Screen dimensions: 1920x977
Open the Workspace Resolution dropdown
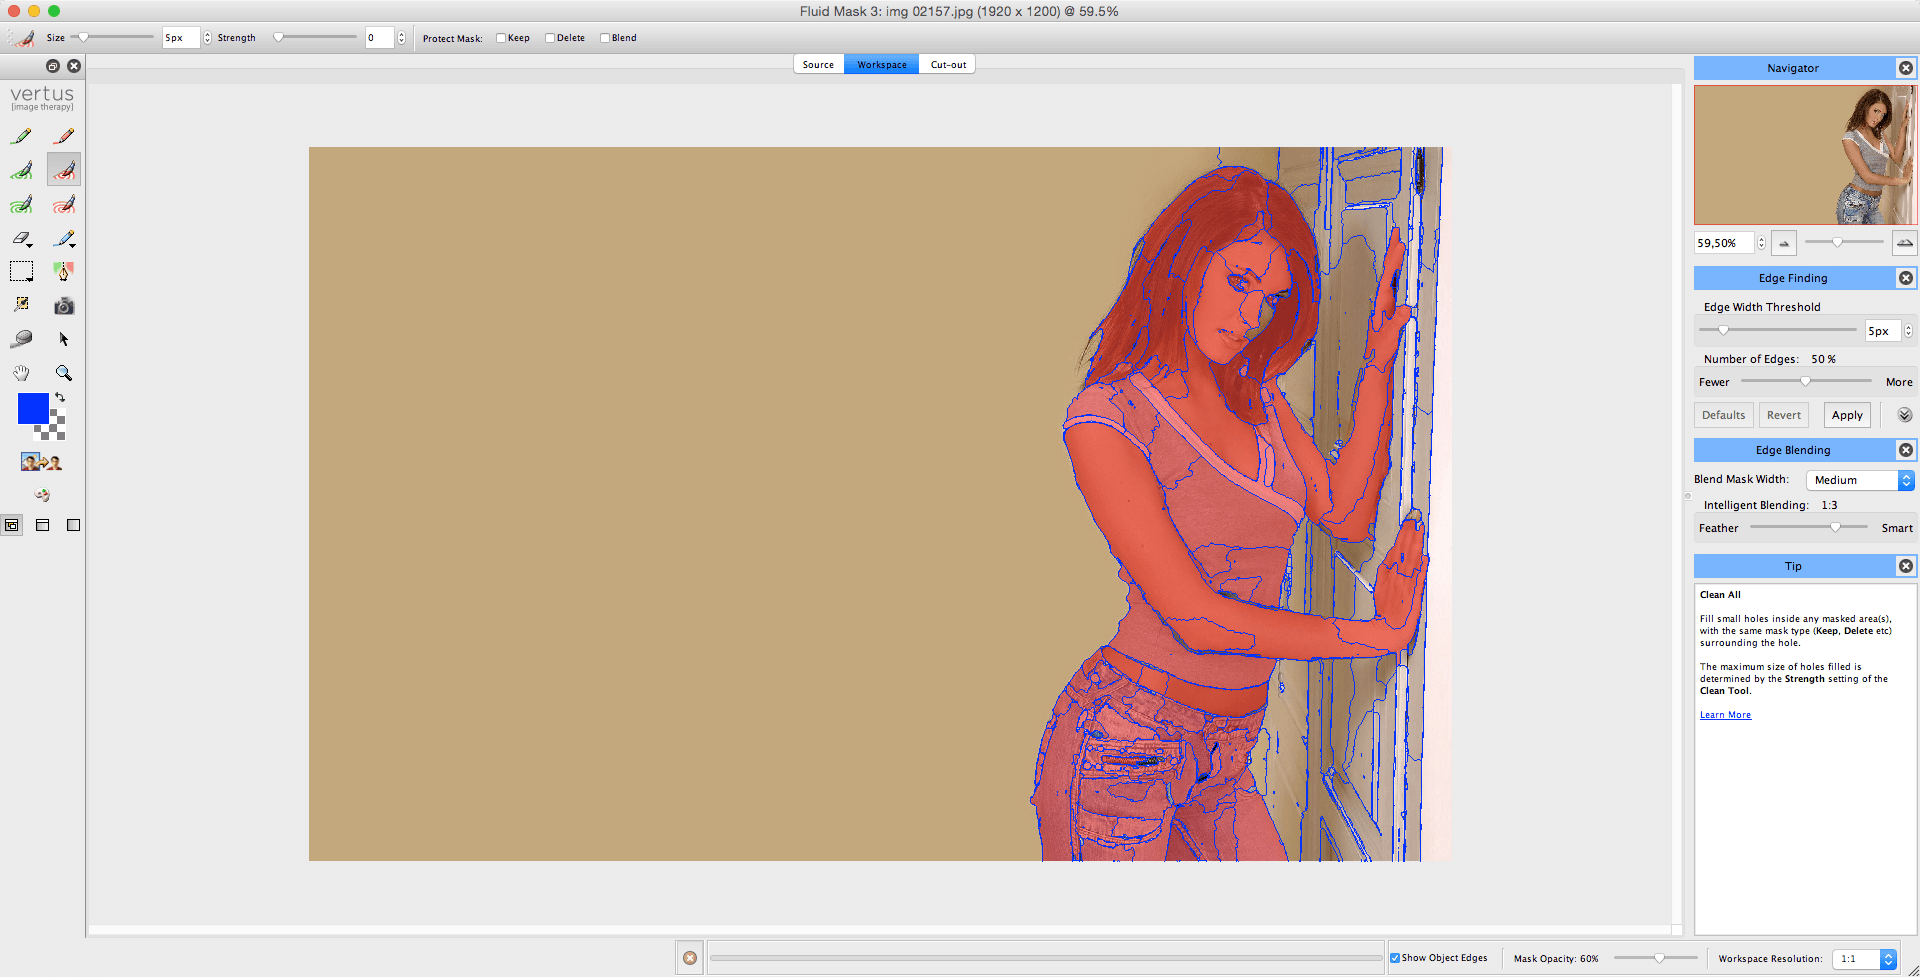[1865, 958]
